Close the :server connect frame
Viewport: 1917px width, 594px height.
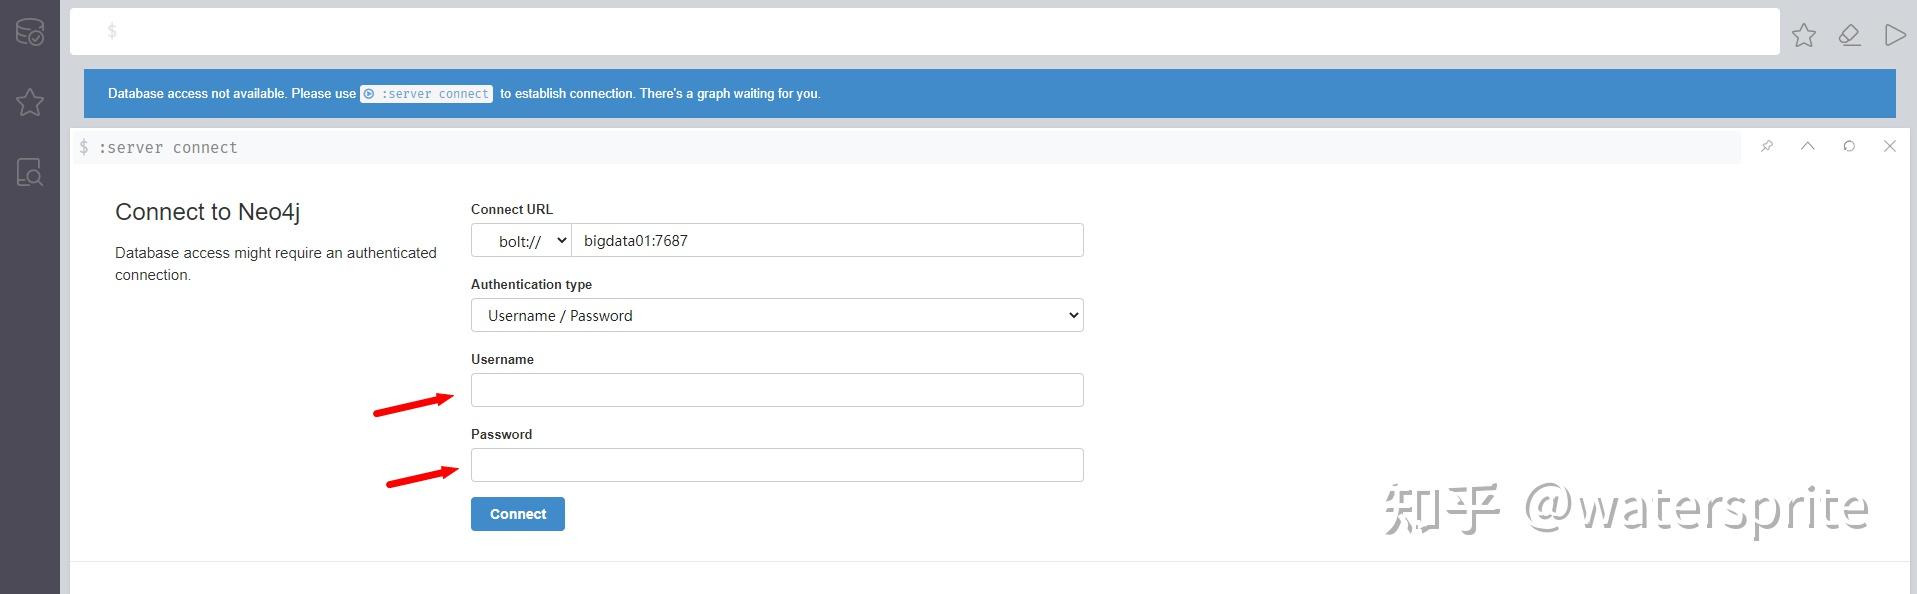pyautogui.click(x=1889, y=146)
